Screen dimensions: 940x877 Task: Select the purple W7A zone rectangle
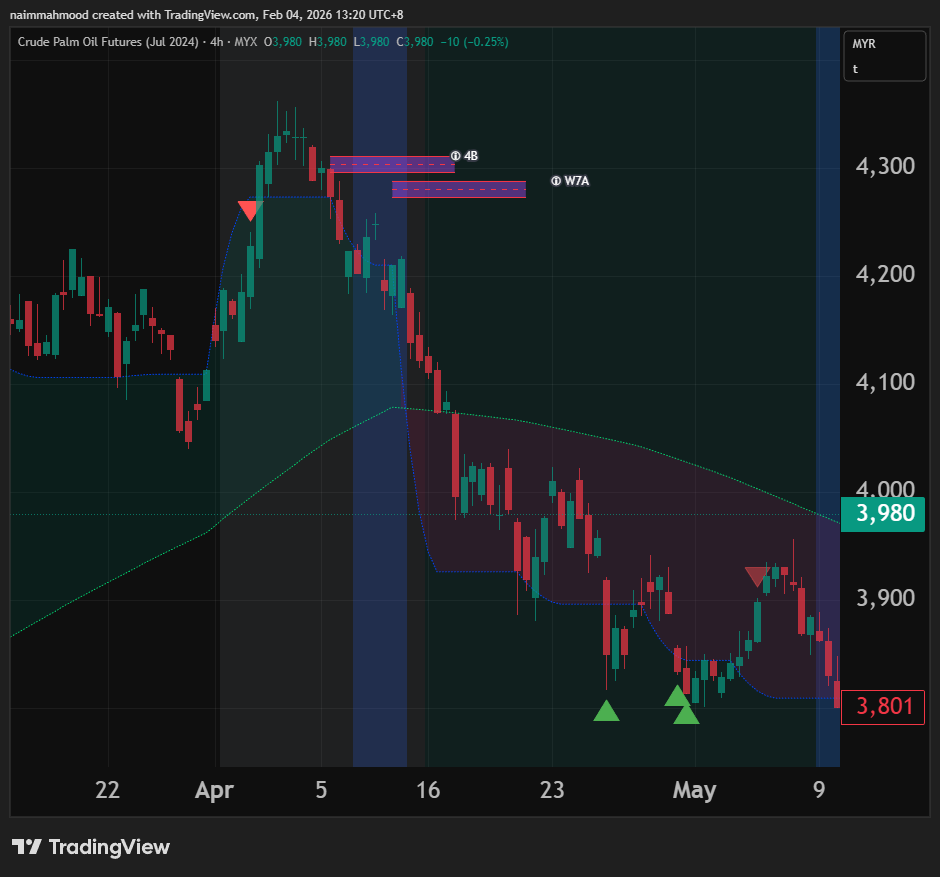click(458, 189)
